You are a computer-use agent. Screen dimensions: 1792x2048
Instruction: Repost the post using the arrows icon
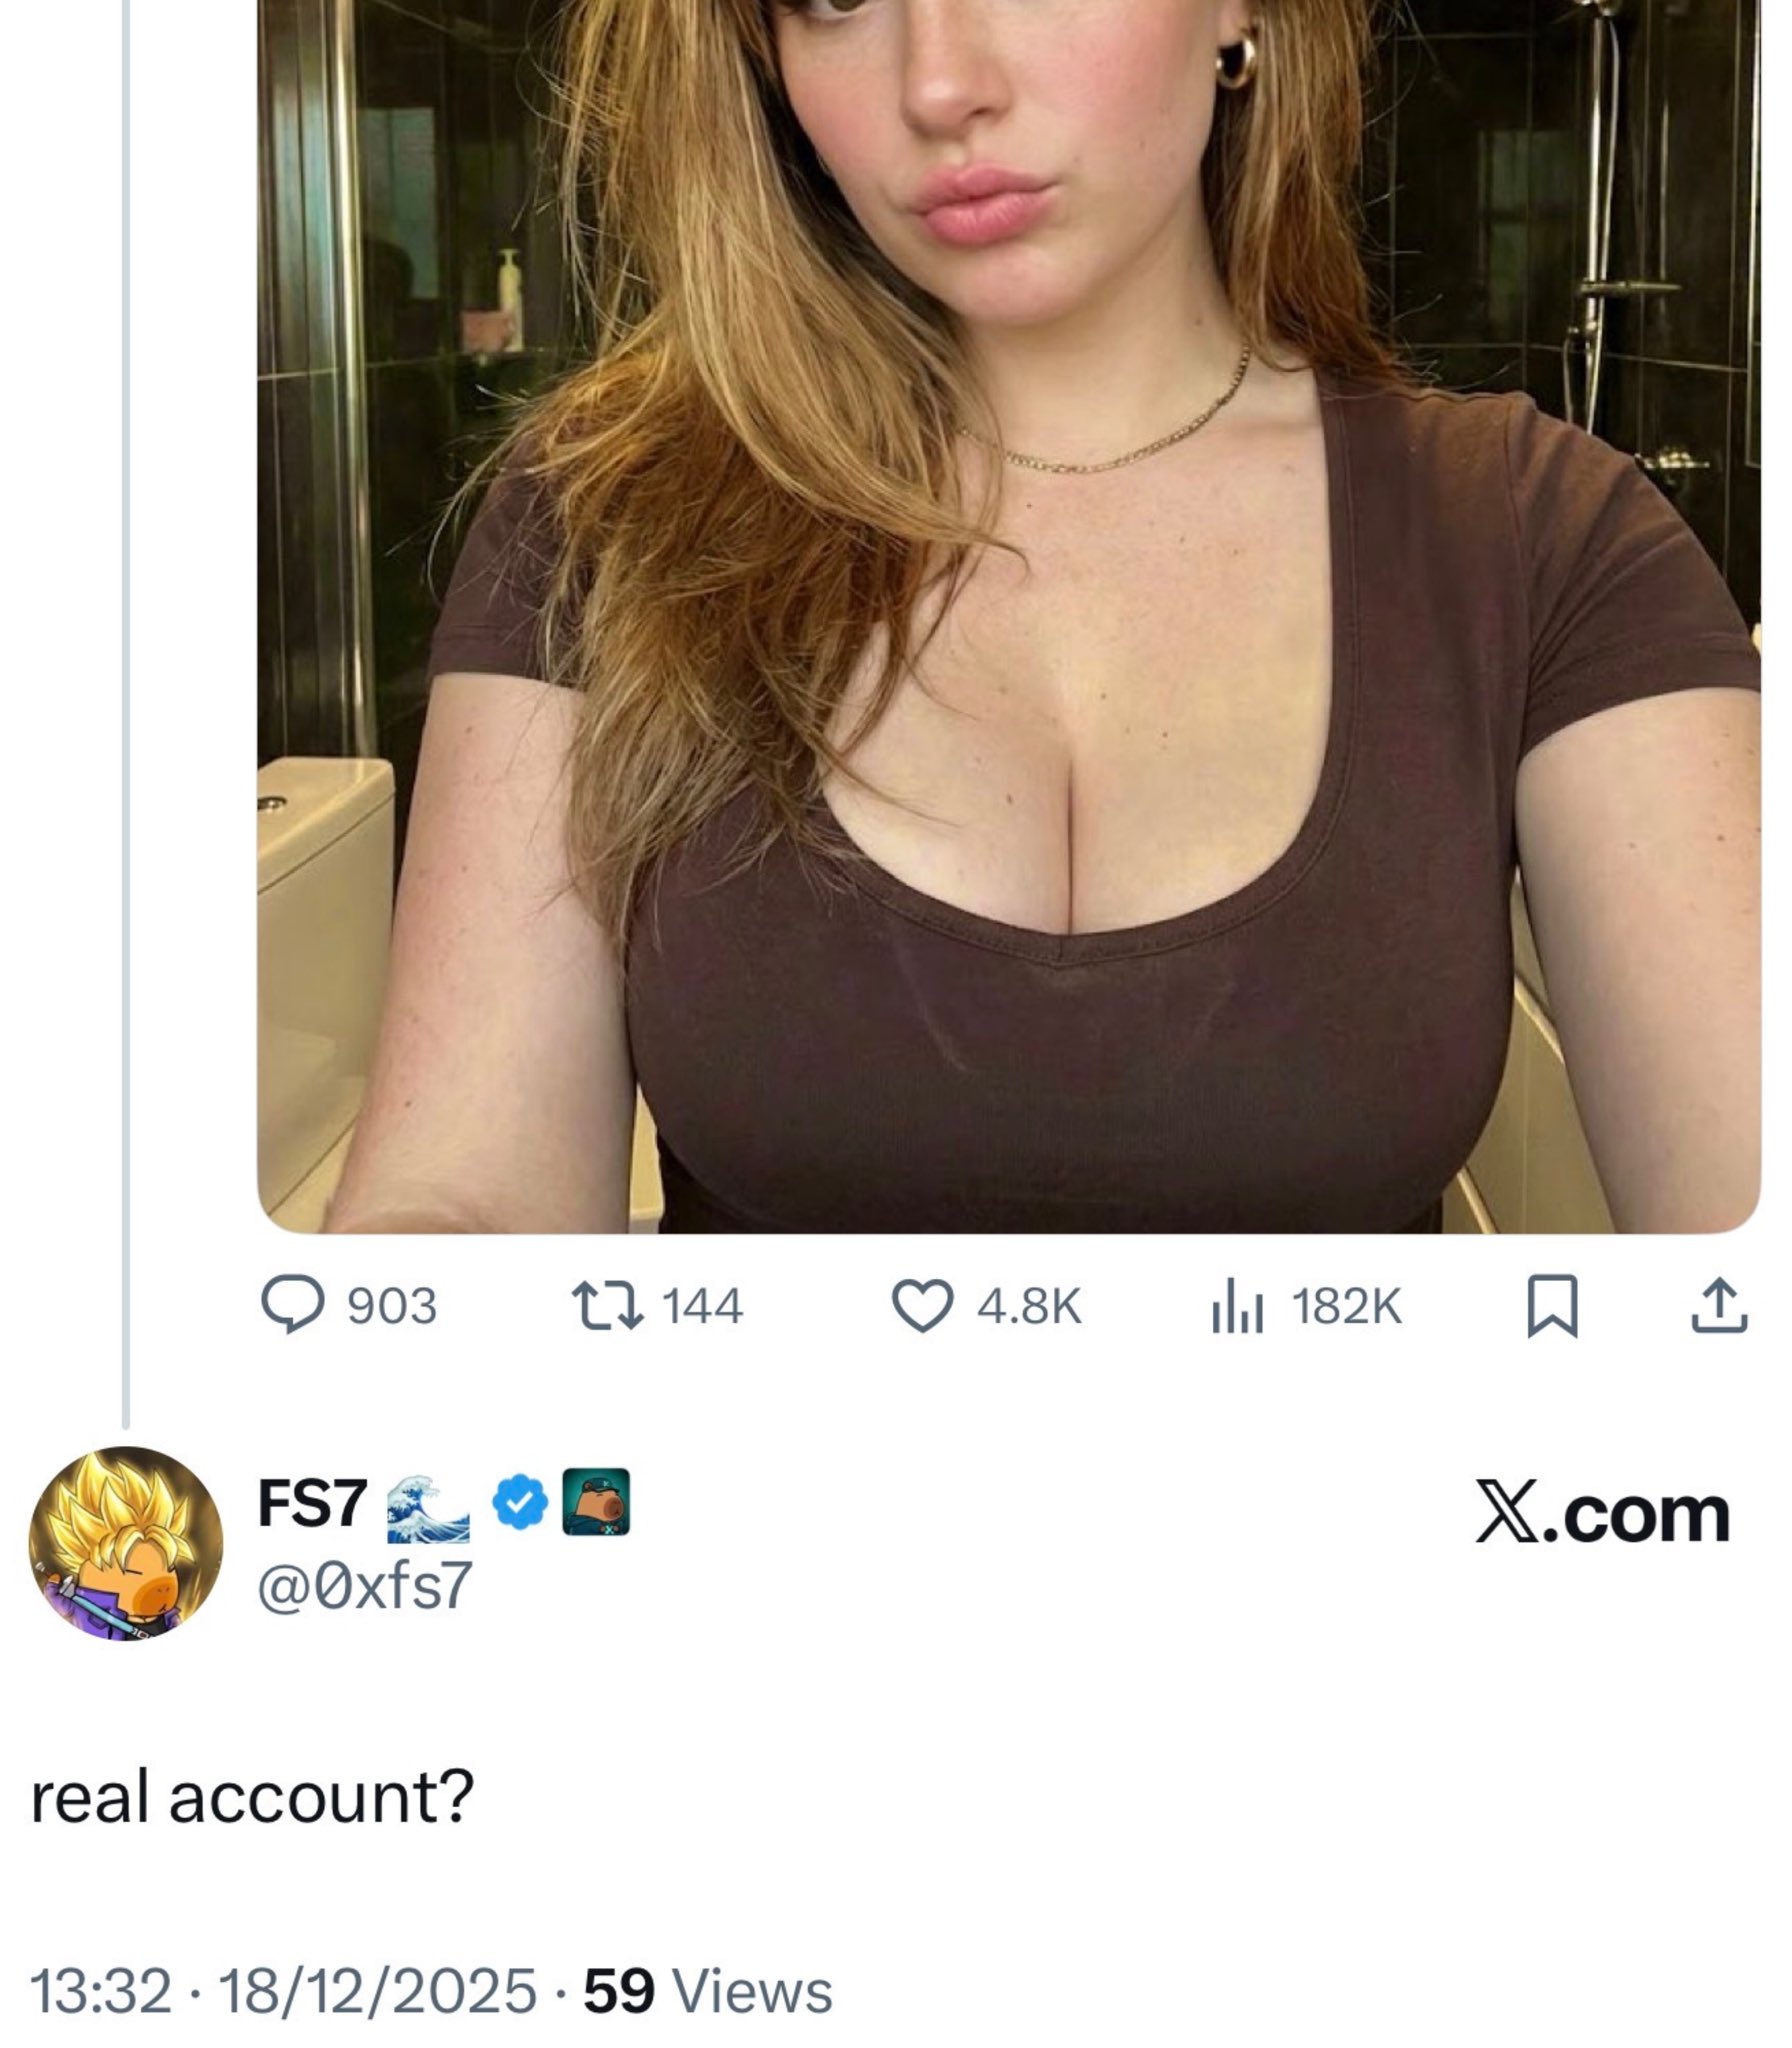[x=606, y=1307]
